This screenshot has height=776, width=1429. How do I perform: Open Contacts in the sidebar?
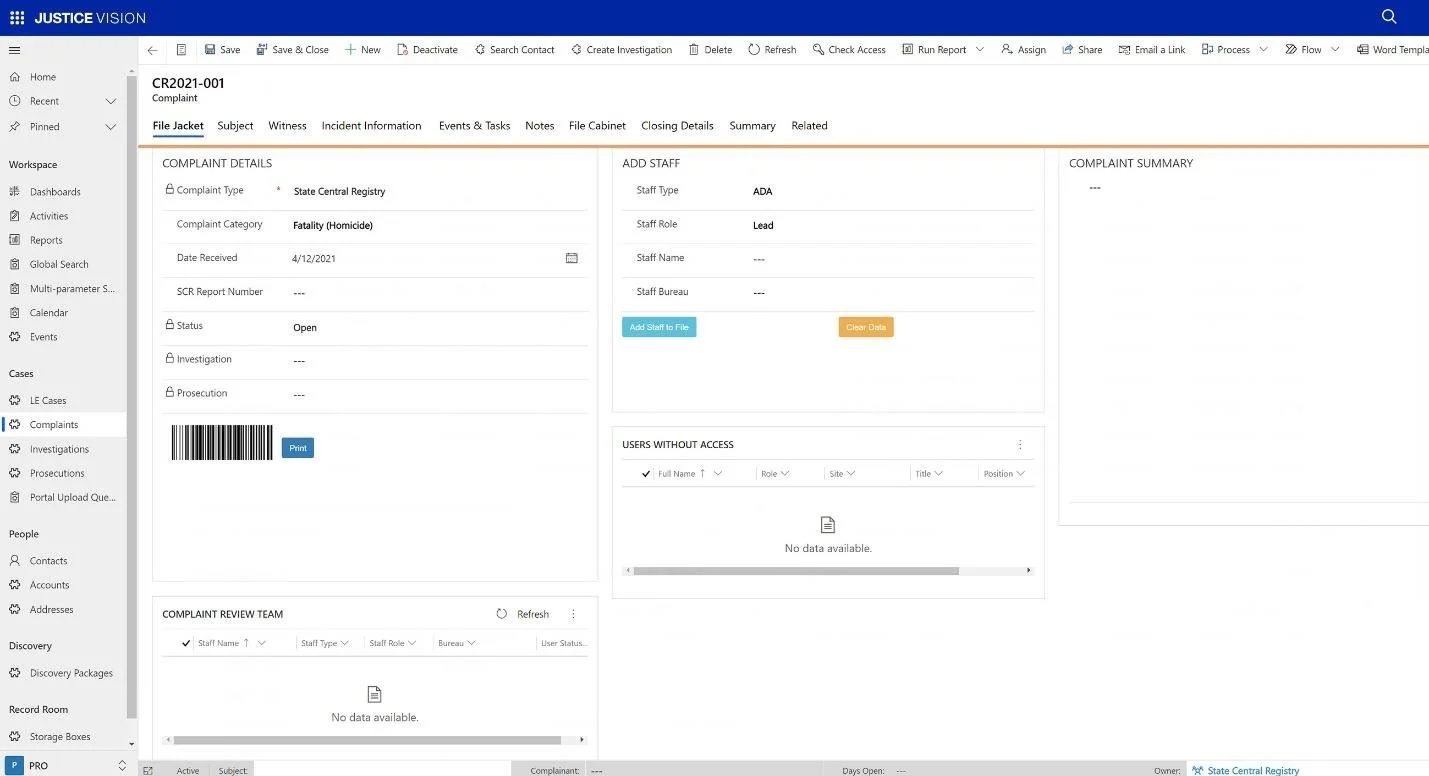(48, 561)
